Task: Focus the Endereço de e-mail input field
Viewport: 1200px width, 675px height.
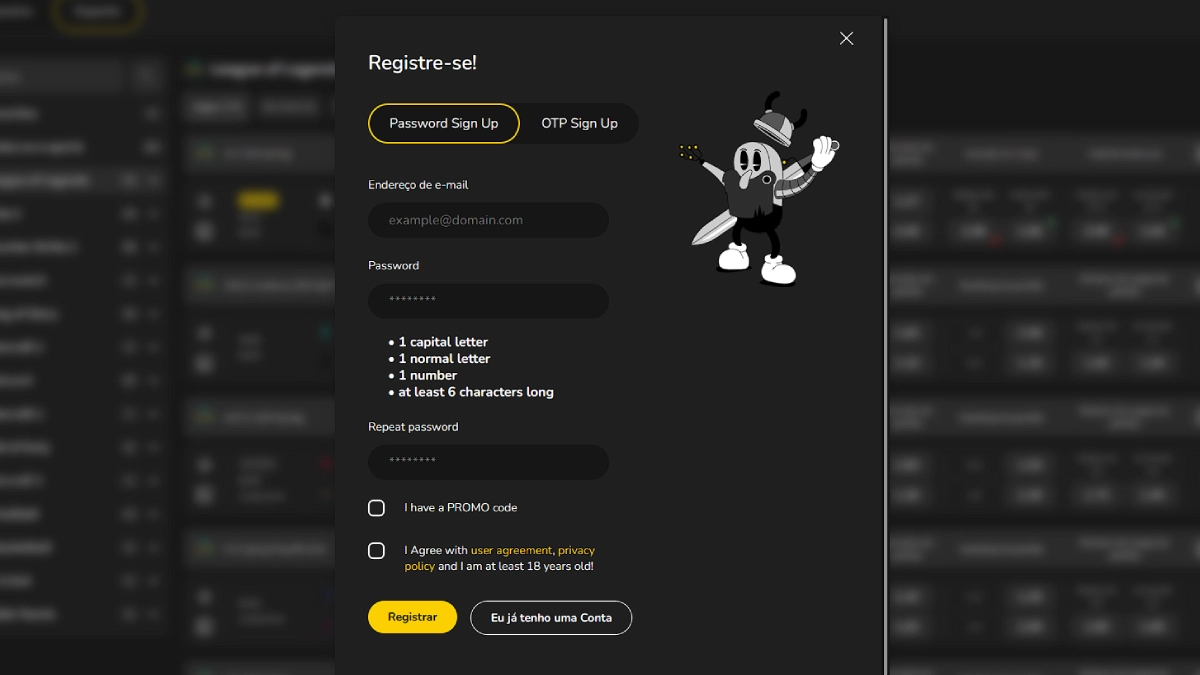Action: point(488,220)
